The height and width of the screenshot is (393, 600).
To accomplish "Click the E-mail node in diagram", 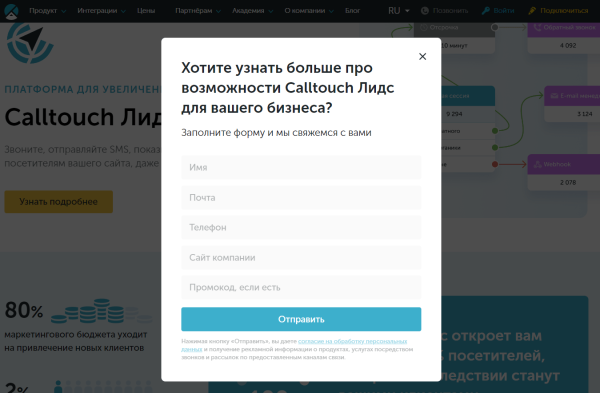I will tap(572, 104).
